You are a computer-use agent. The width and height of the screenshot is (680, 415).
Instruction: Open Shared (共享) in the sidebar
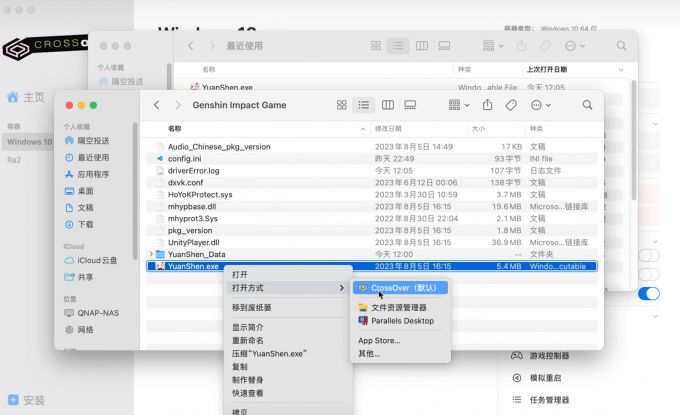pyautogui.click(x=79, y=277)
